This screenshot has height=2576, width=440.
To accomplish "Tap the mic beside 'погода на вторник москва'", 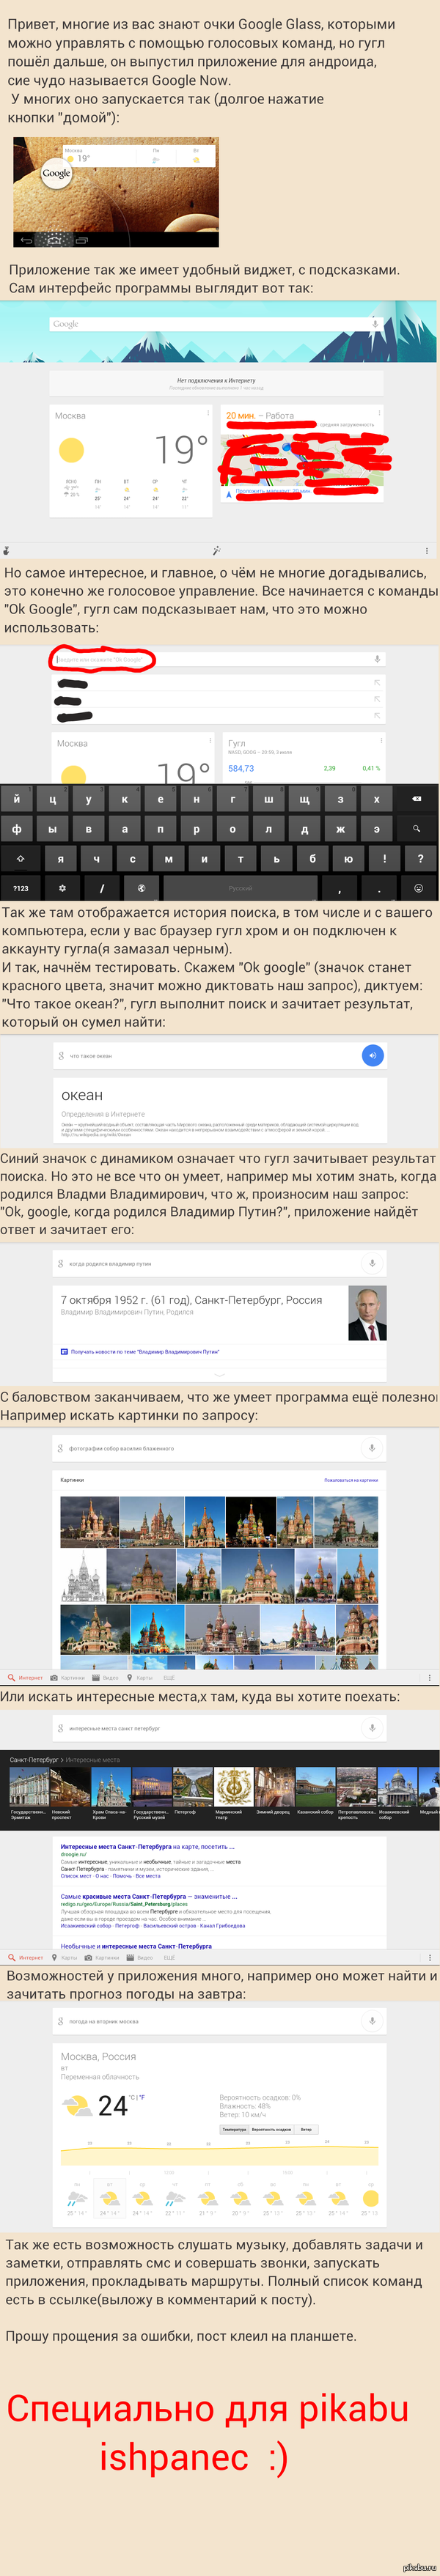I will [x=372, y=2020].
